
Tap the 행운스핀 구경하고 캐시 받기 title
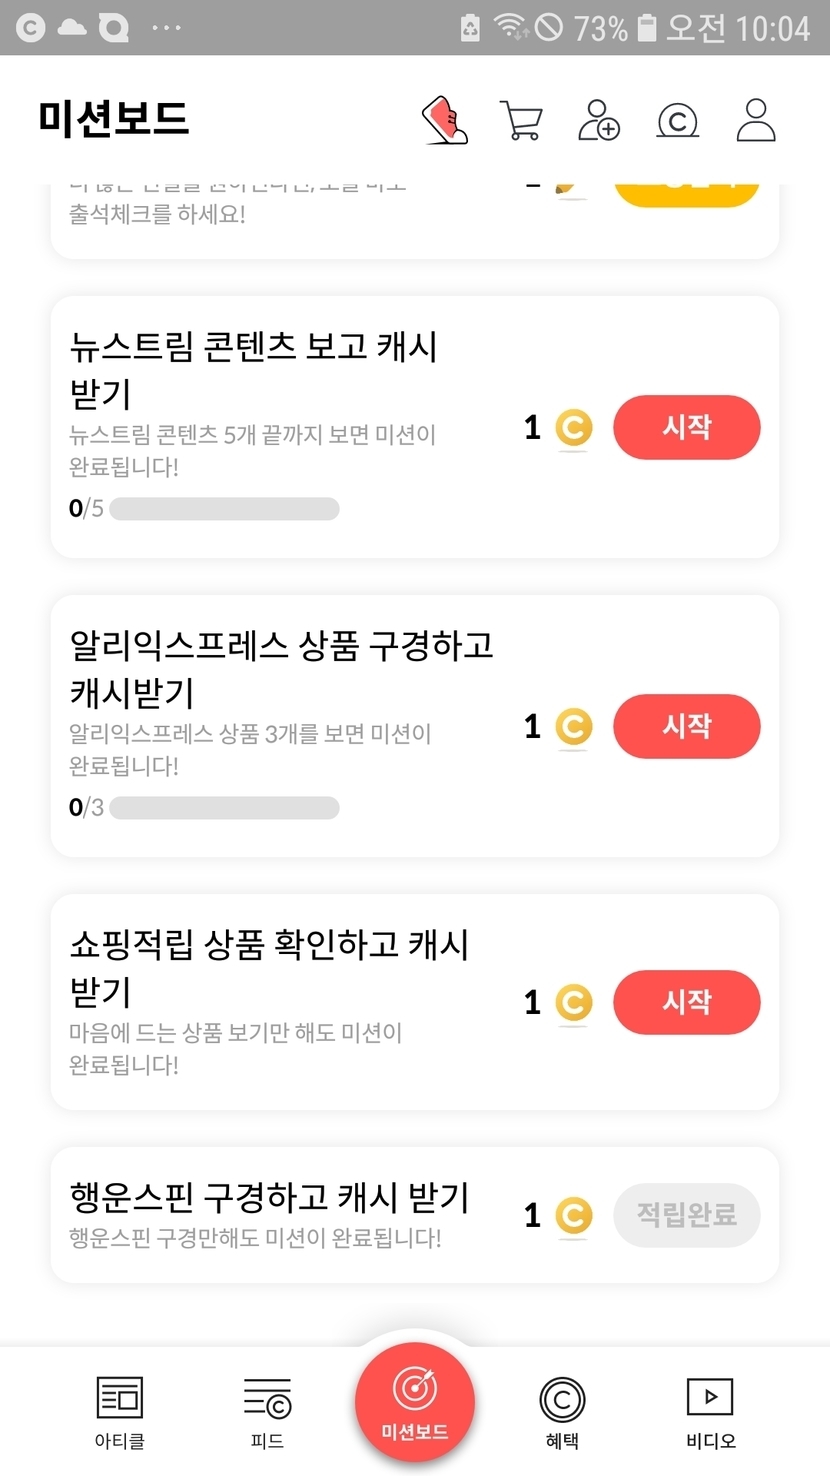[x=269, y=1197]
